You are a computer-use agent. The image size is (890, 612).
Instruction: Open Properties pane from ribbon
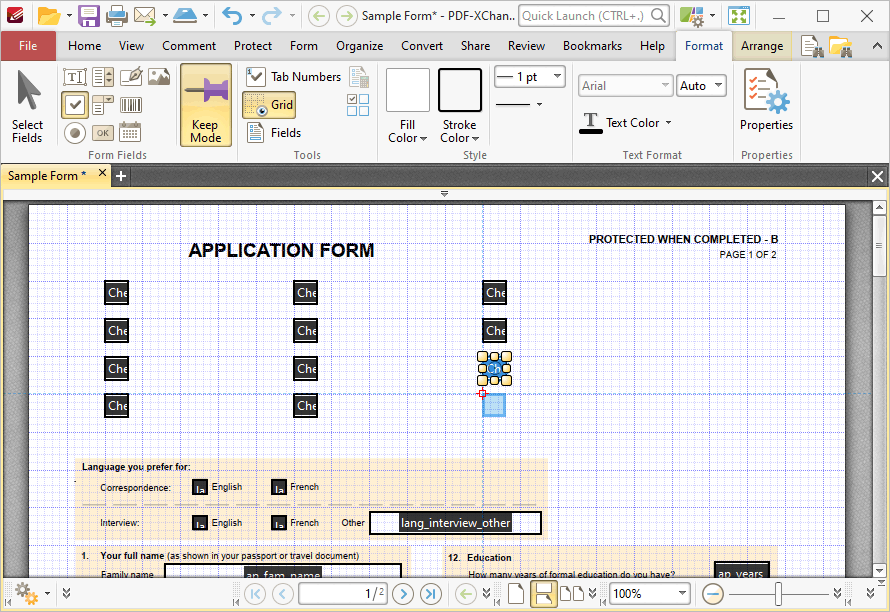point(766,101)
